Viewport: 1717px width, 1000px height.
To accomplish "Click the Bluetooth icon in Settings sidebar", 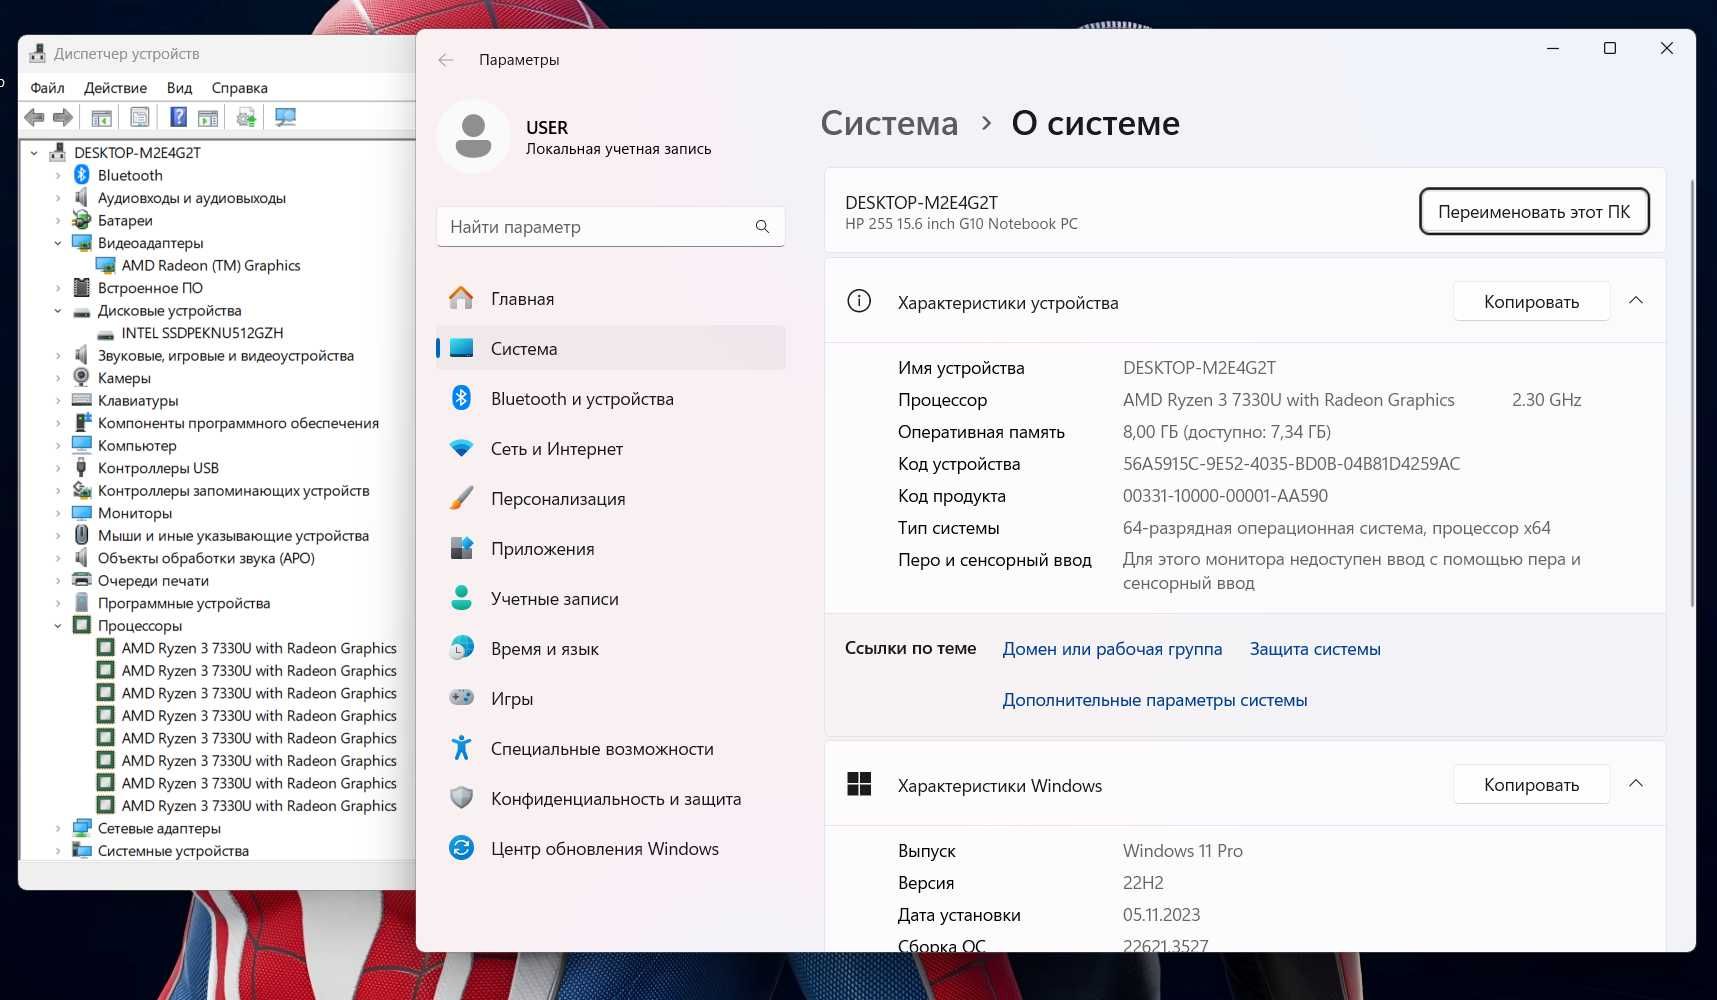I will (461, 398).
